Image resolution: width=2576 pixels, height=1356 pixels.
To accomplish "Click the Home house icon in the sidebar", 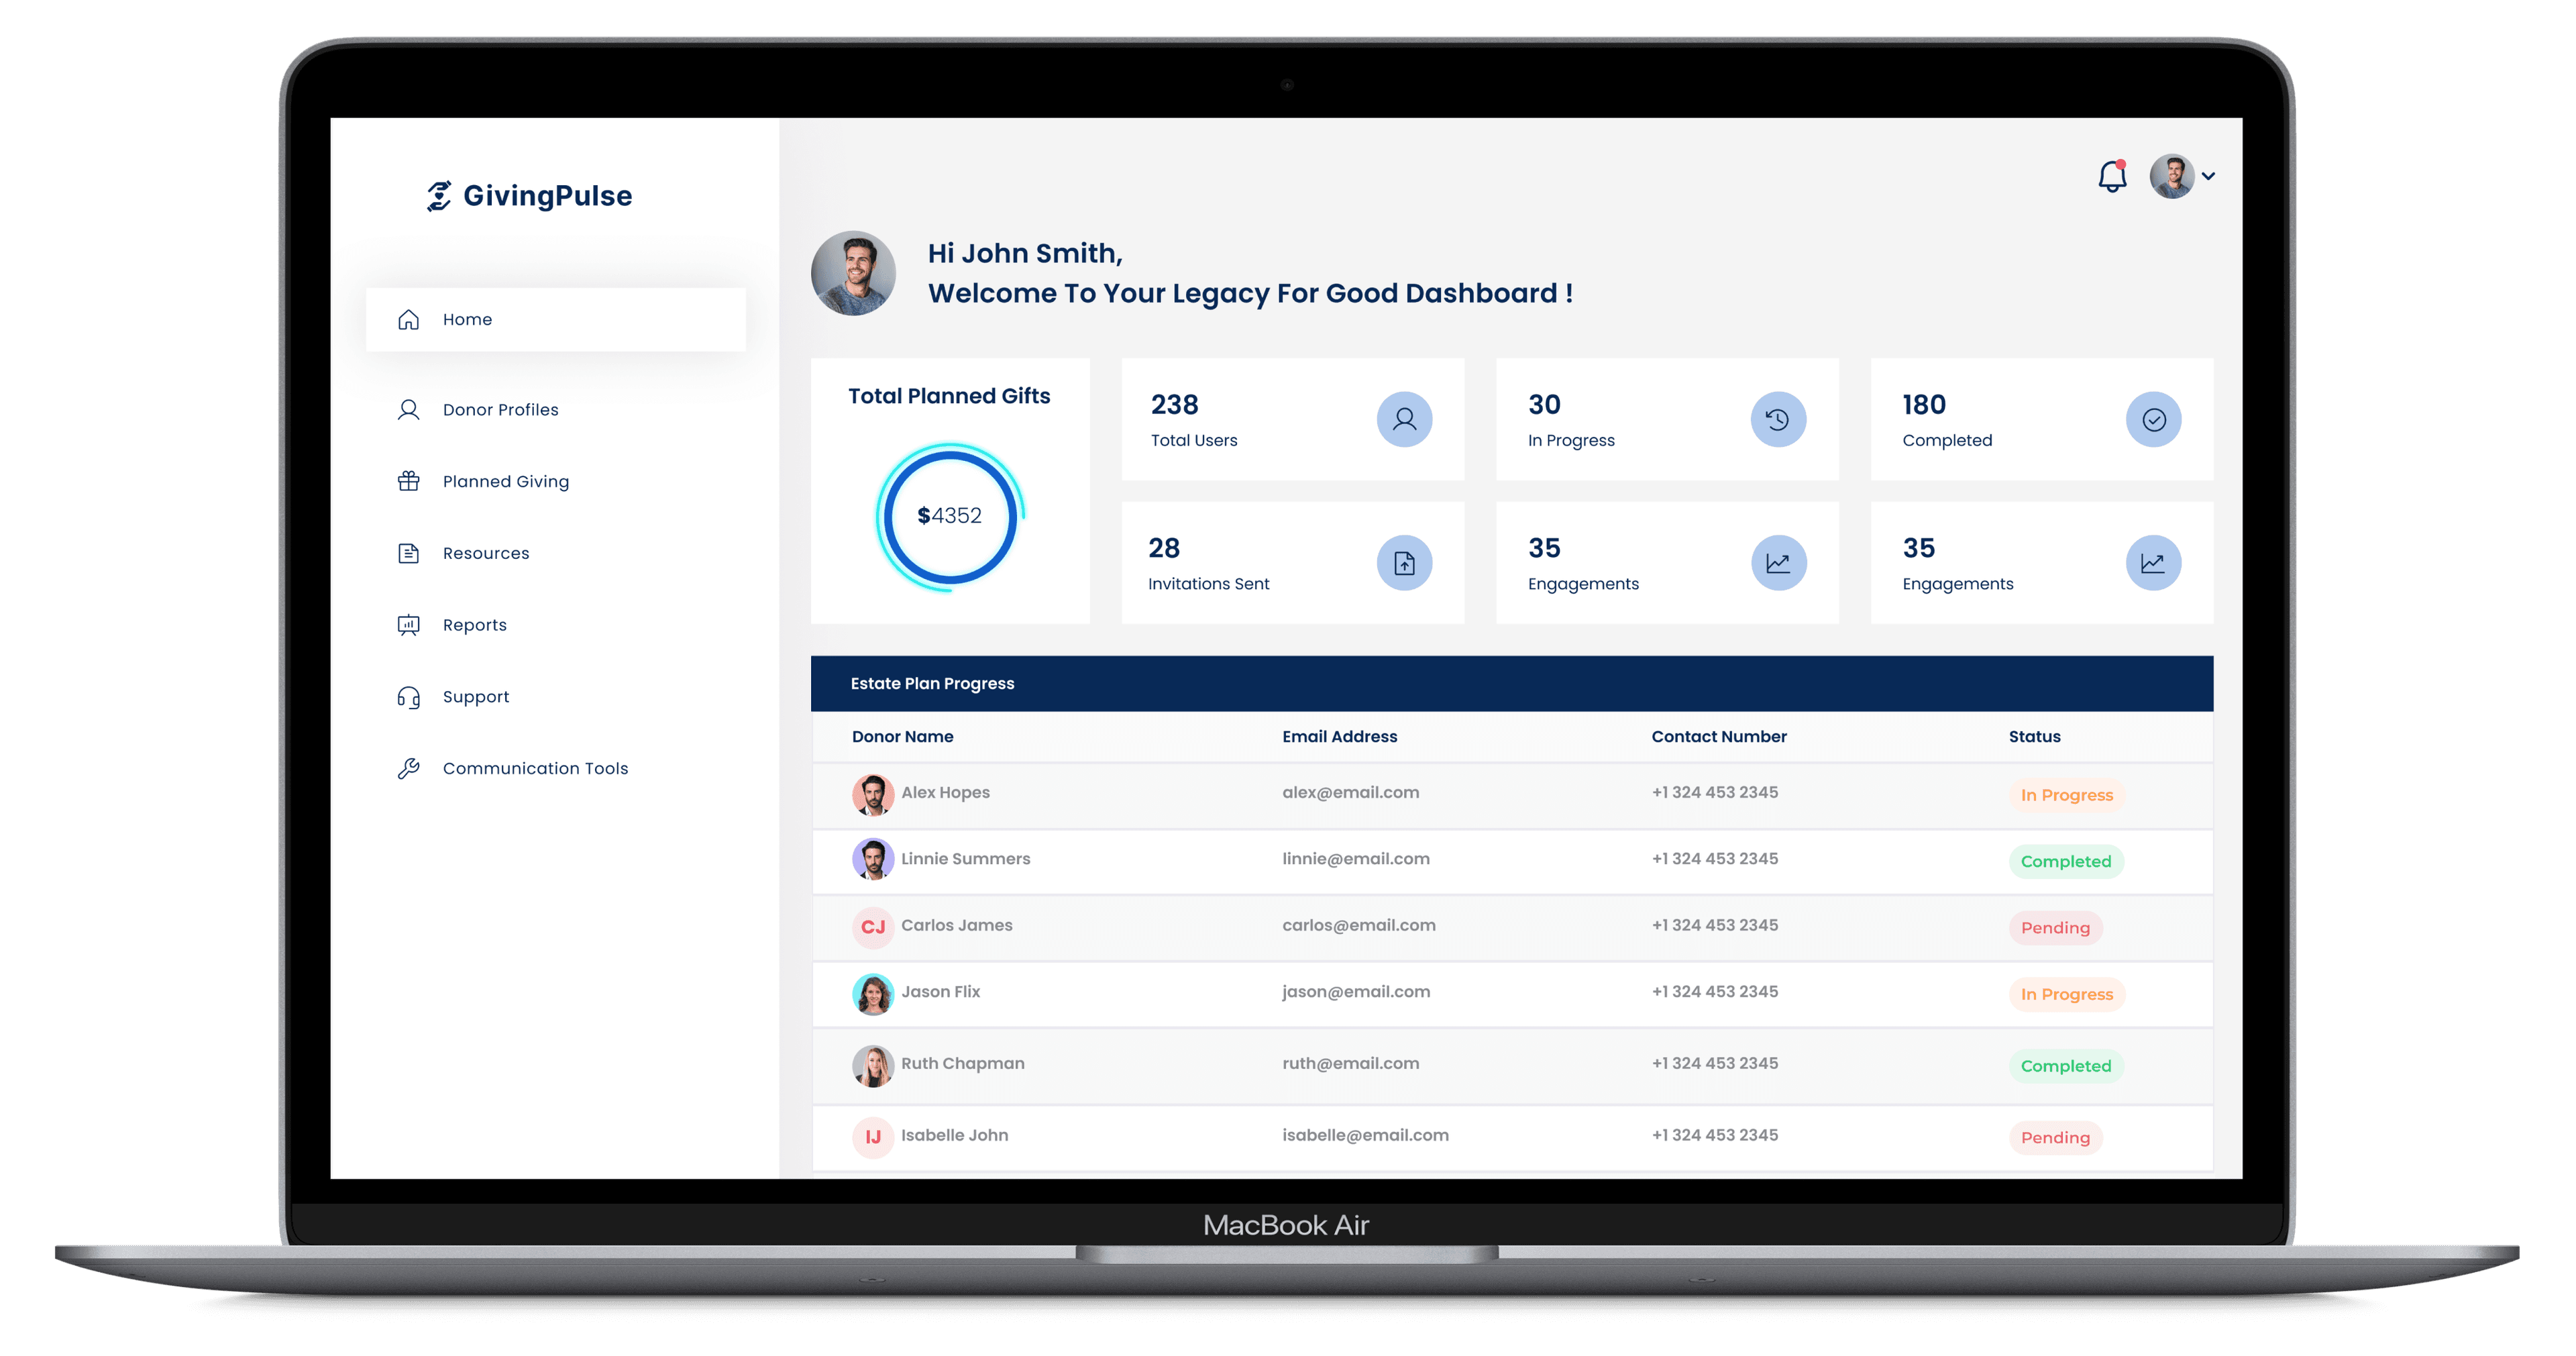I will click(x=408, y=319).
